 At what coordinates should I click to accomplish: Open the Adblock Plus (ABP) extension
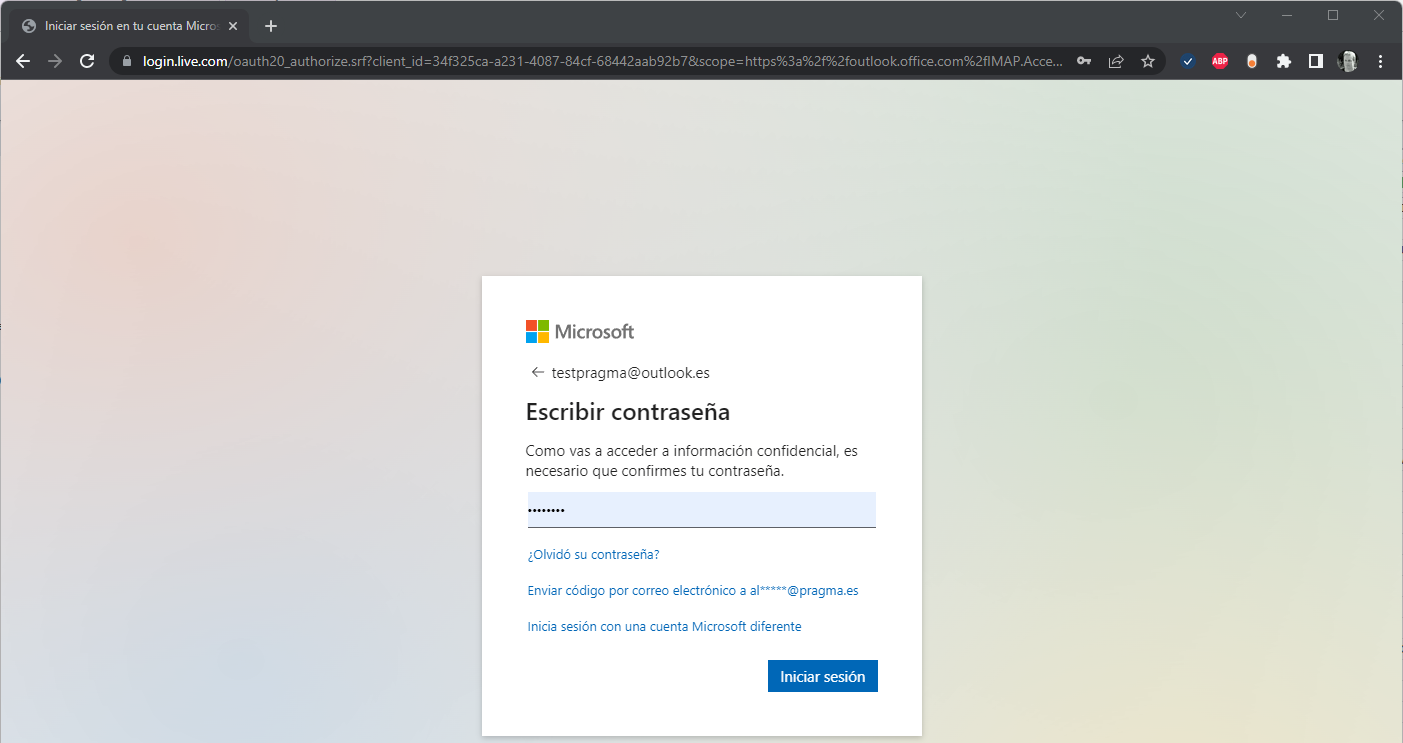(1220, 61)
